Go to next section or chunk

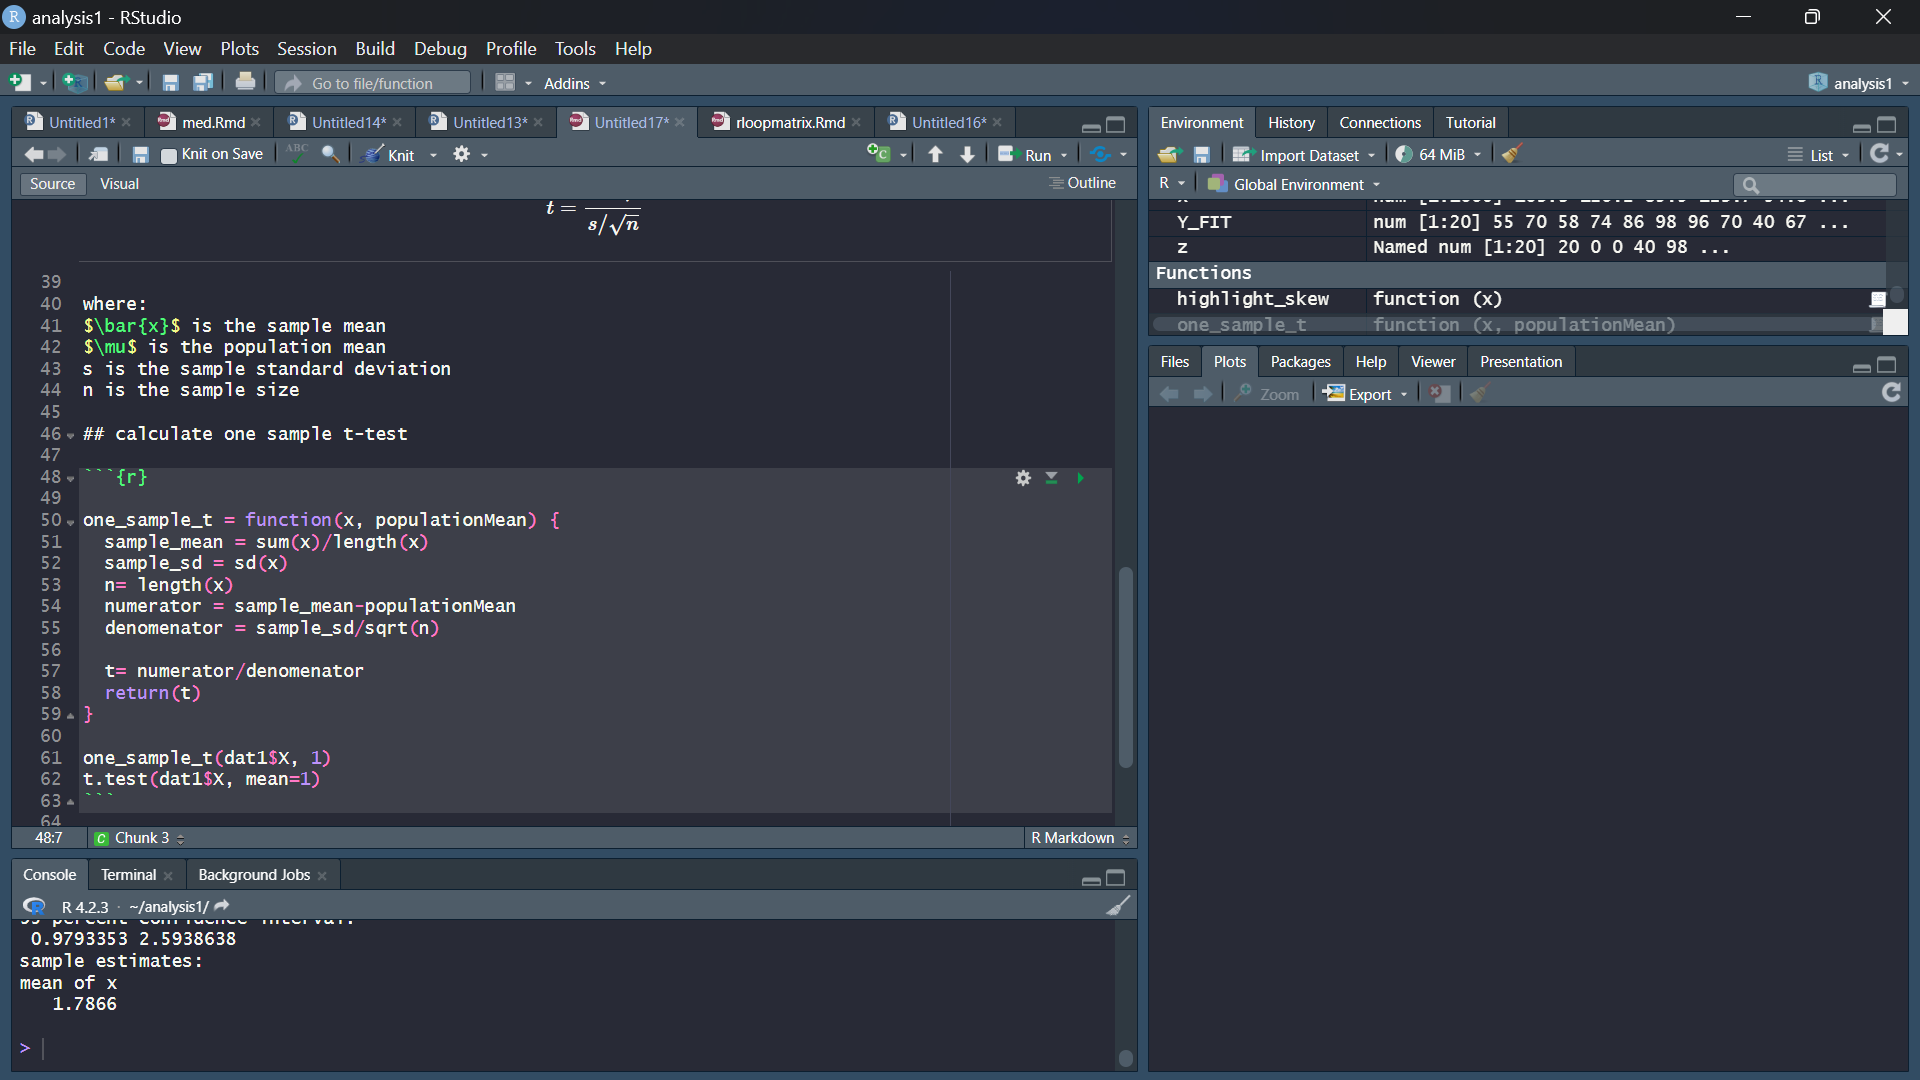[x=967, y=154]
